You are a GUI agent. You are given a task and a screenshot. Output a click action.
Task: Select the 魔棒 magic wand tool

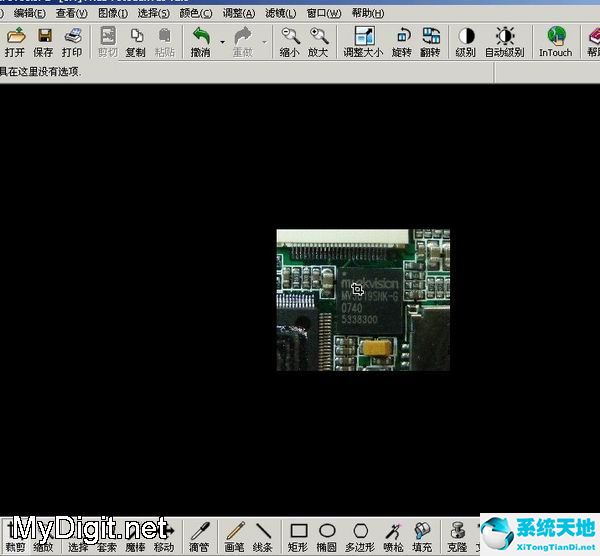coord(135,537)
